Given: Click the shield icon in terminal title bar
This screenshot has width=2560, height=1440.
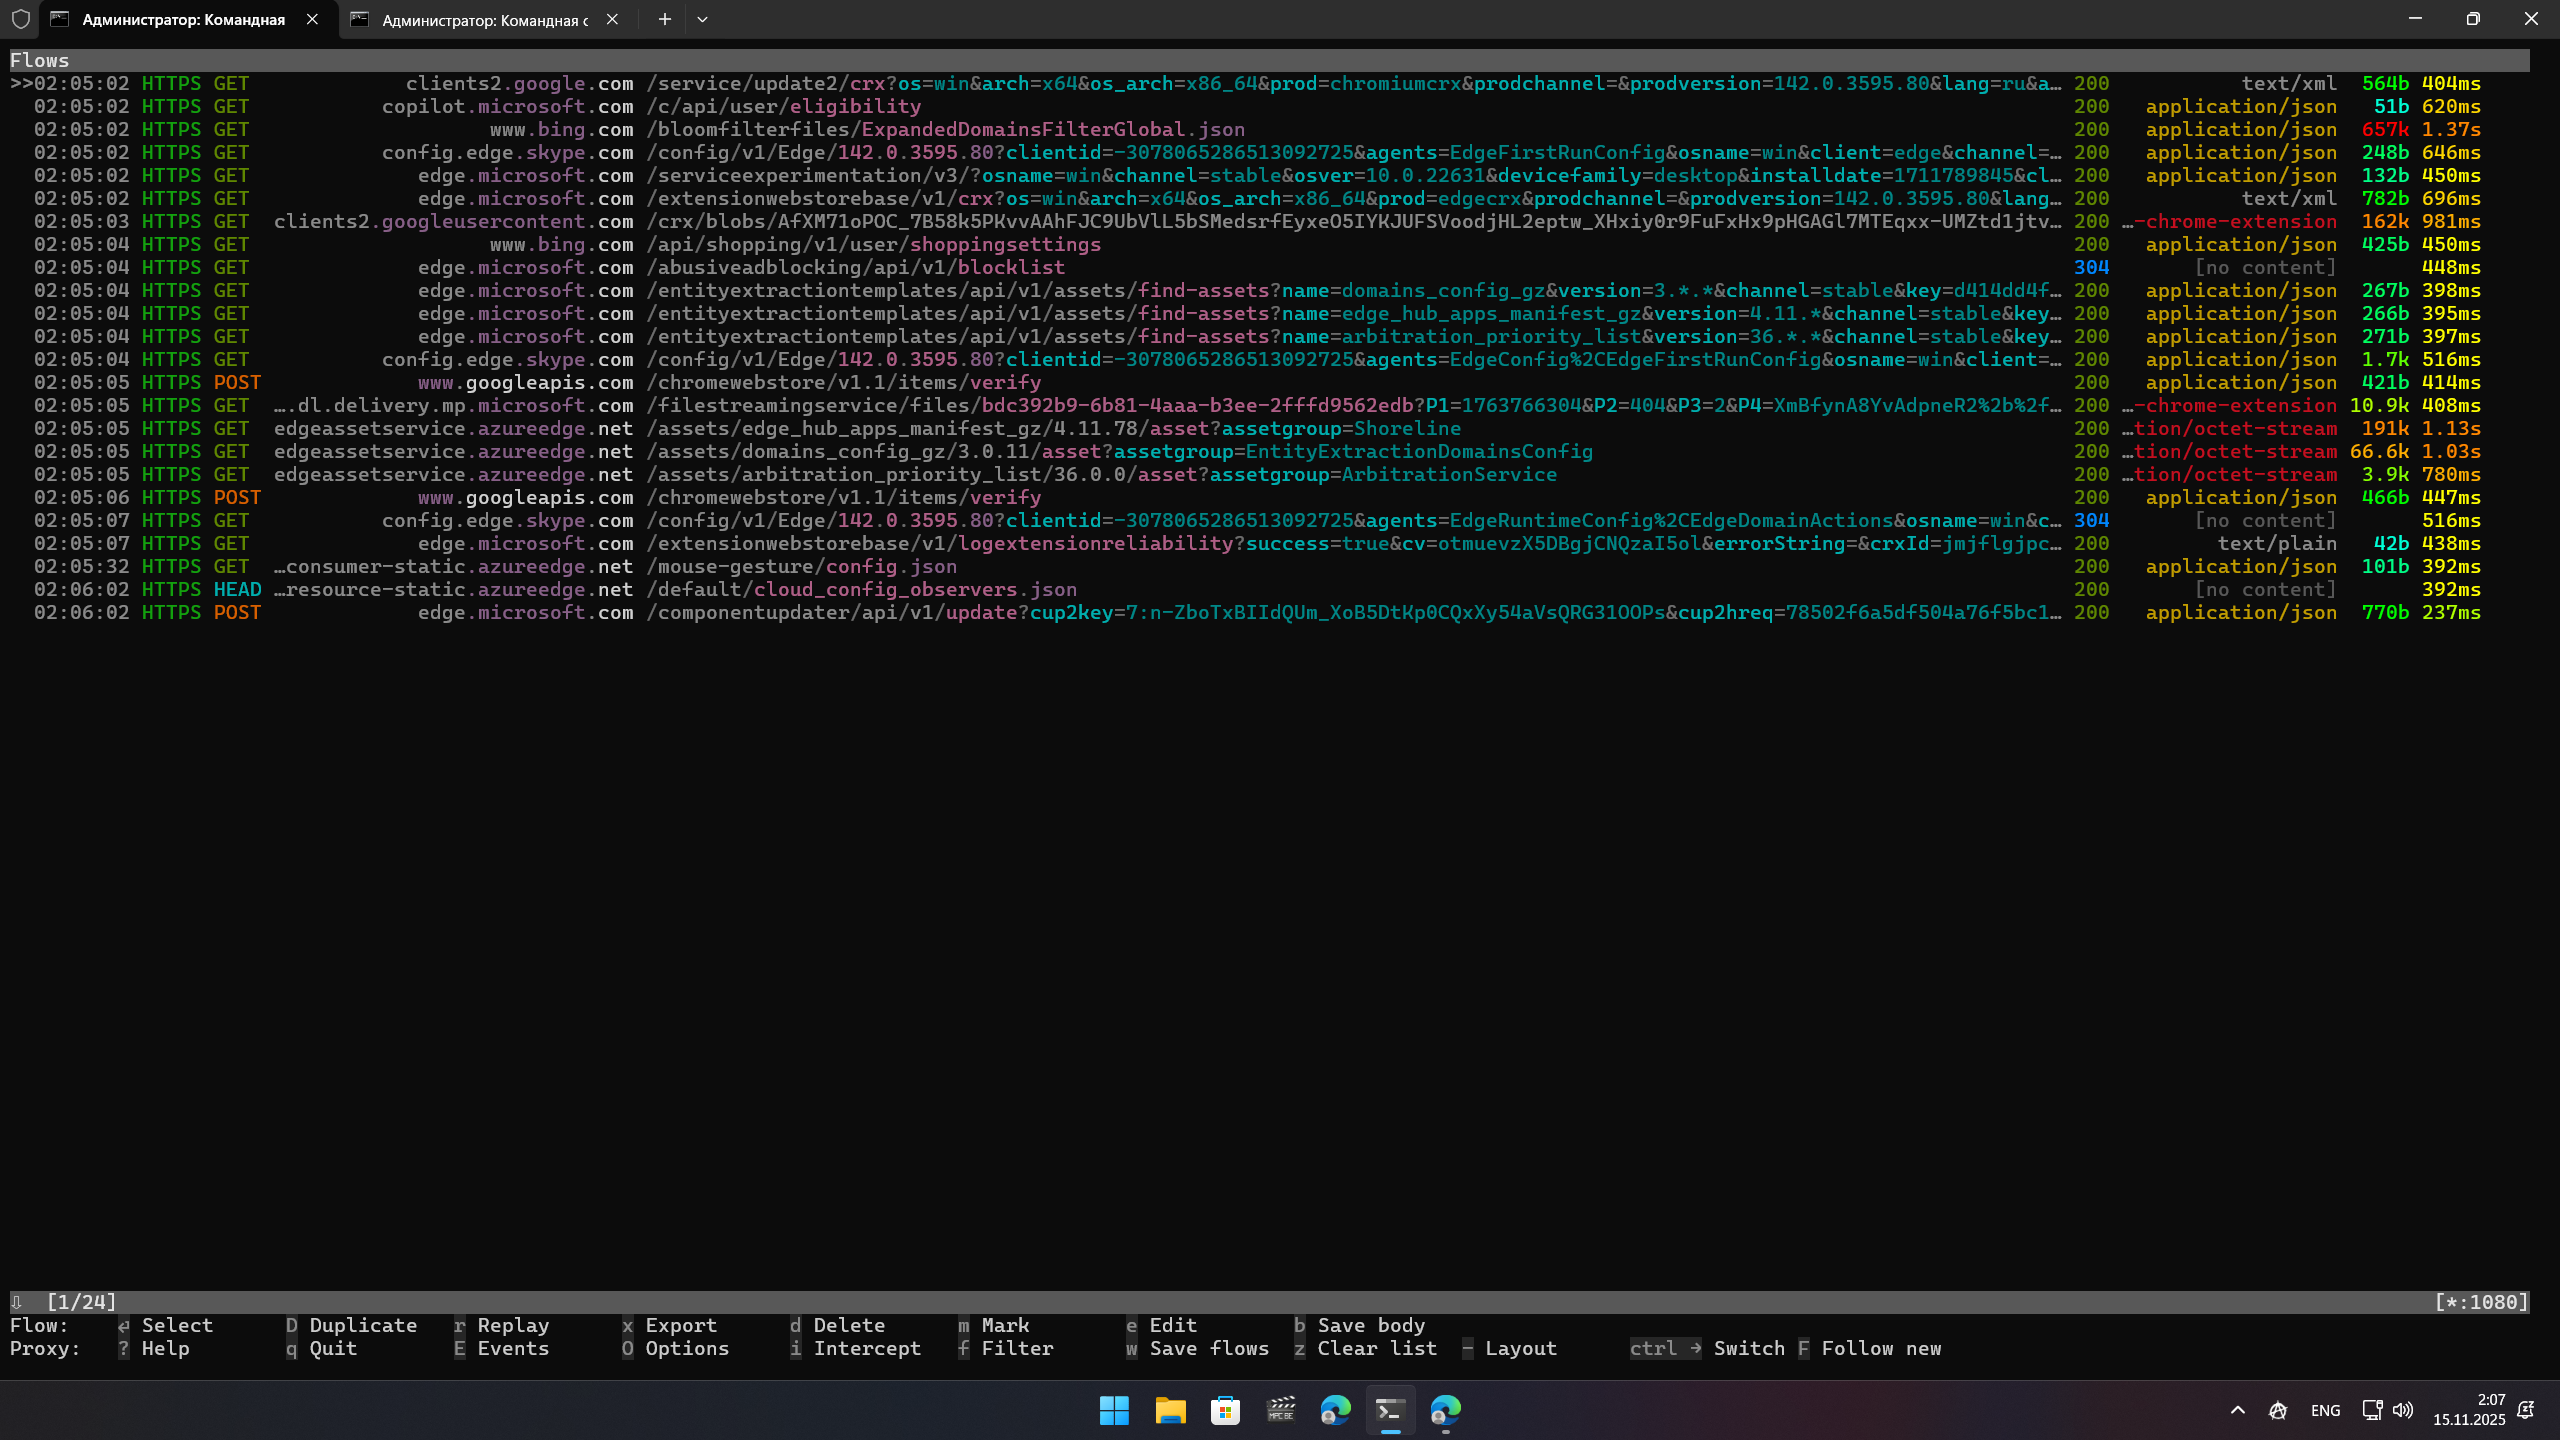Looking at the screenshot, I should pos(21,19).
